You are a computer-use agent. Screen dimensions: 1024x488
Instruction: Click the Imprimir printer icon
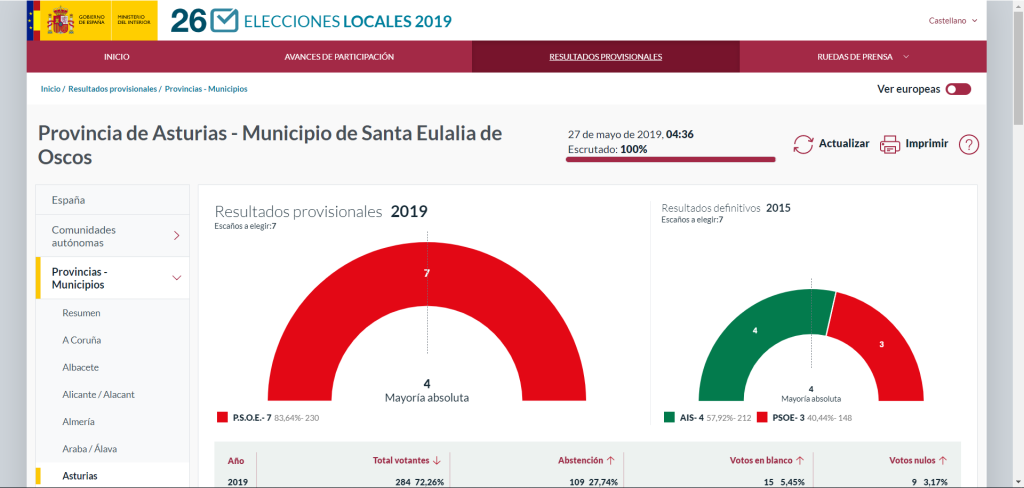tap(890, 144)
